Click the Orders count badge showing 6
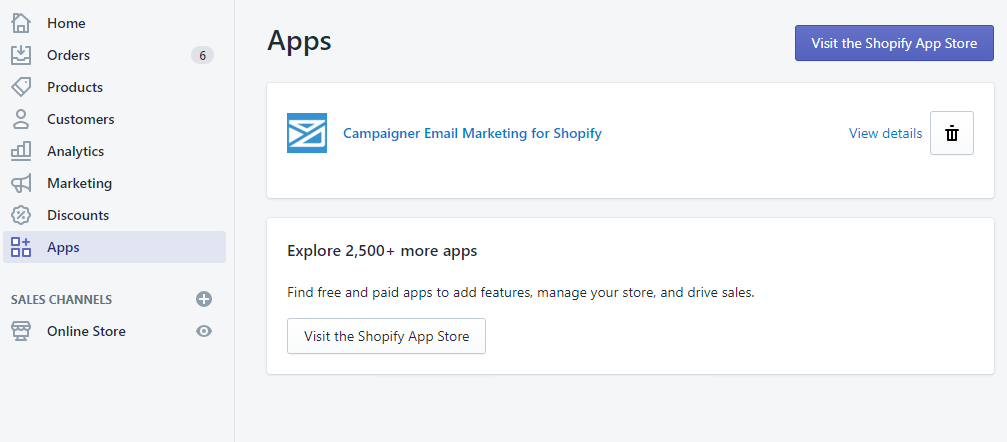 202,55
